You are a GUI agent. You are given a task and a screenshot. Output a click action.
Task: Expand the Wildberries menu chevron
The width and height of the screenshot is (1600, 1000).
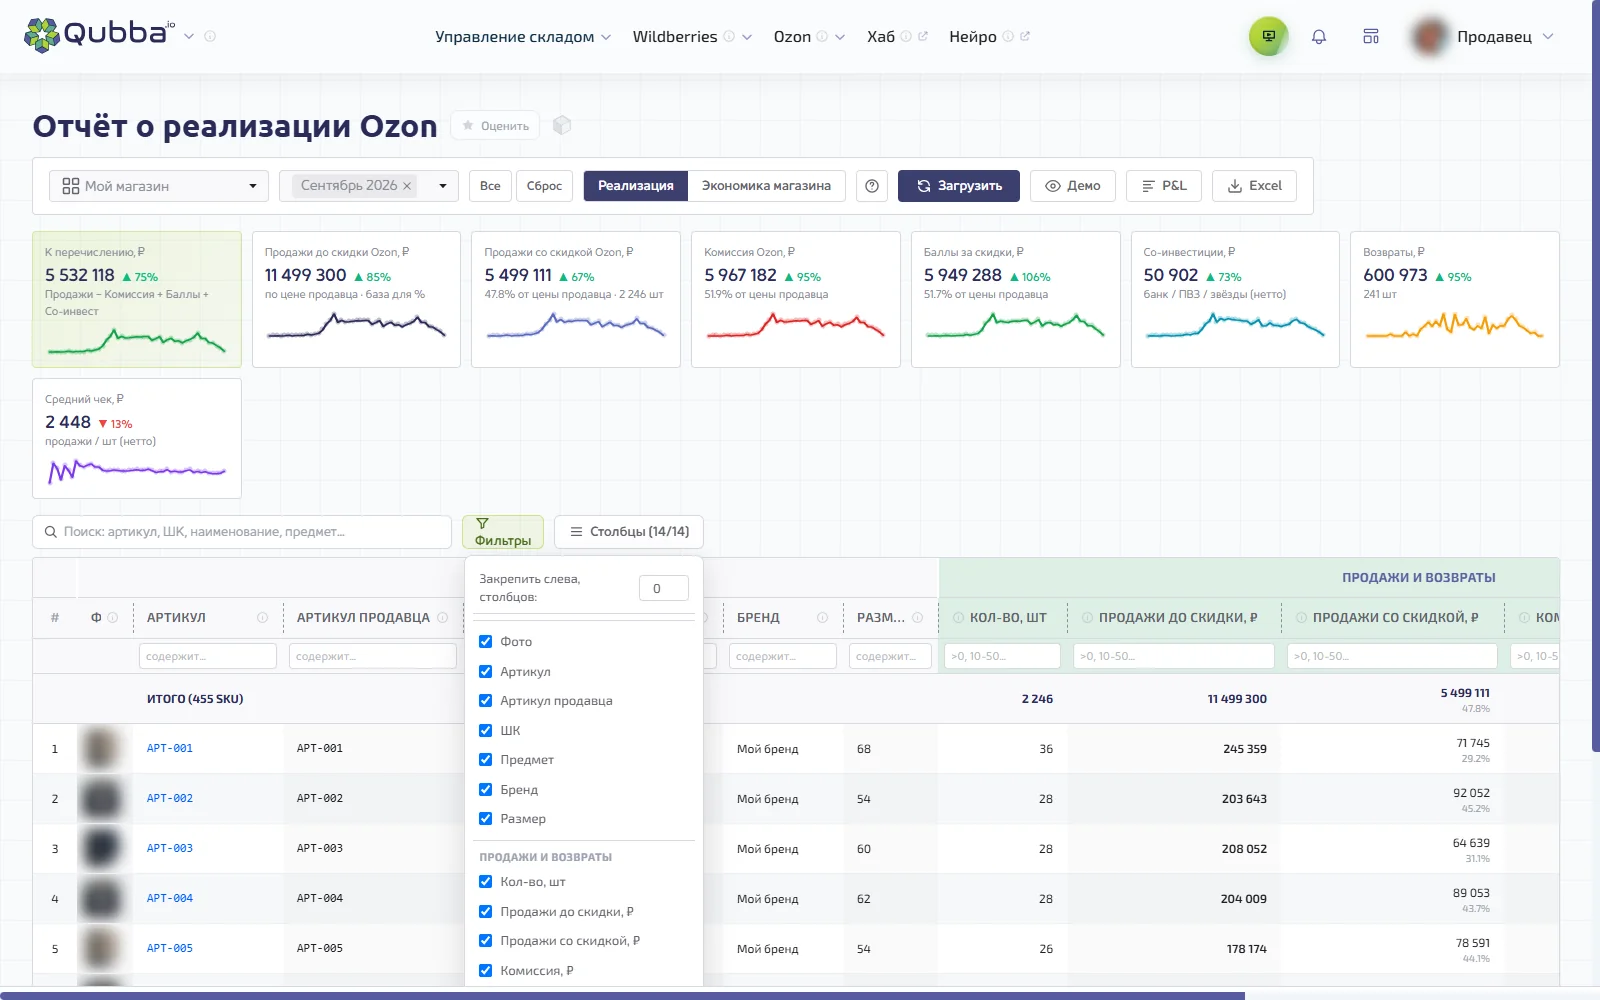point(747,37)
